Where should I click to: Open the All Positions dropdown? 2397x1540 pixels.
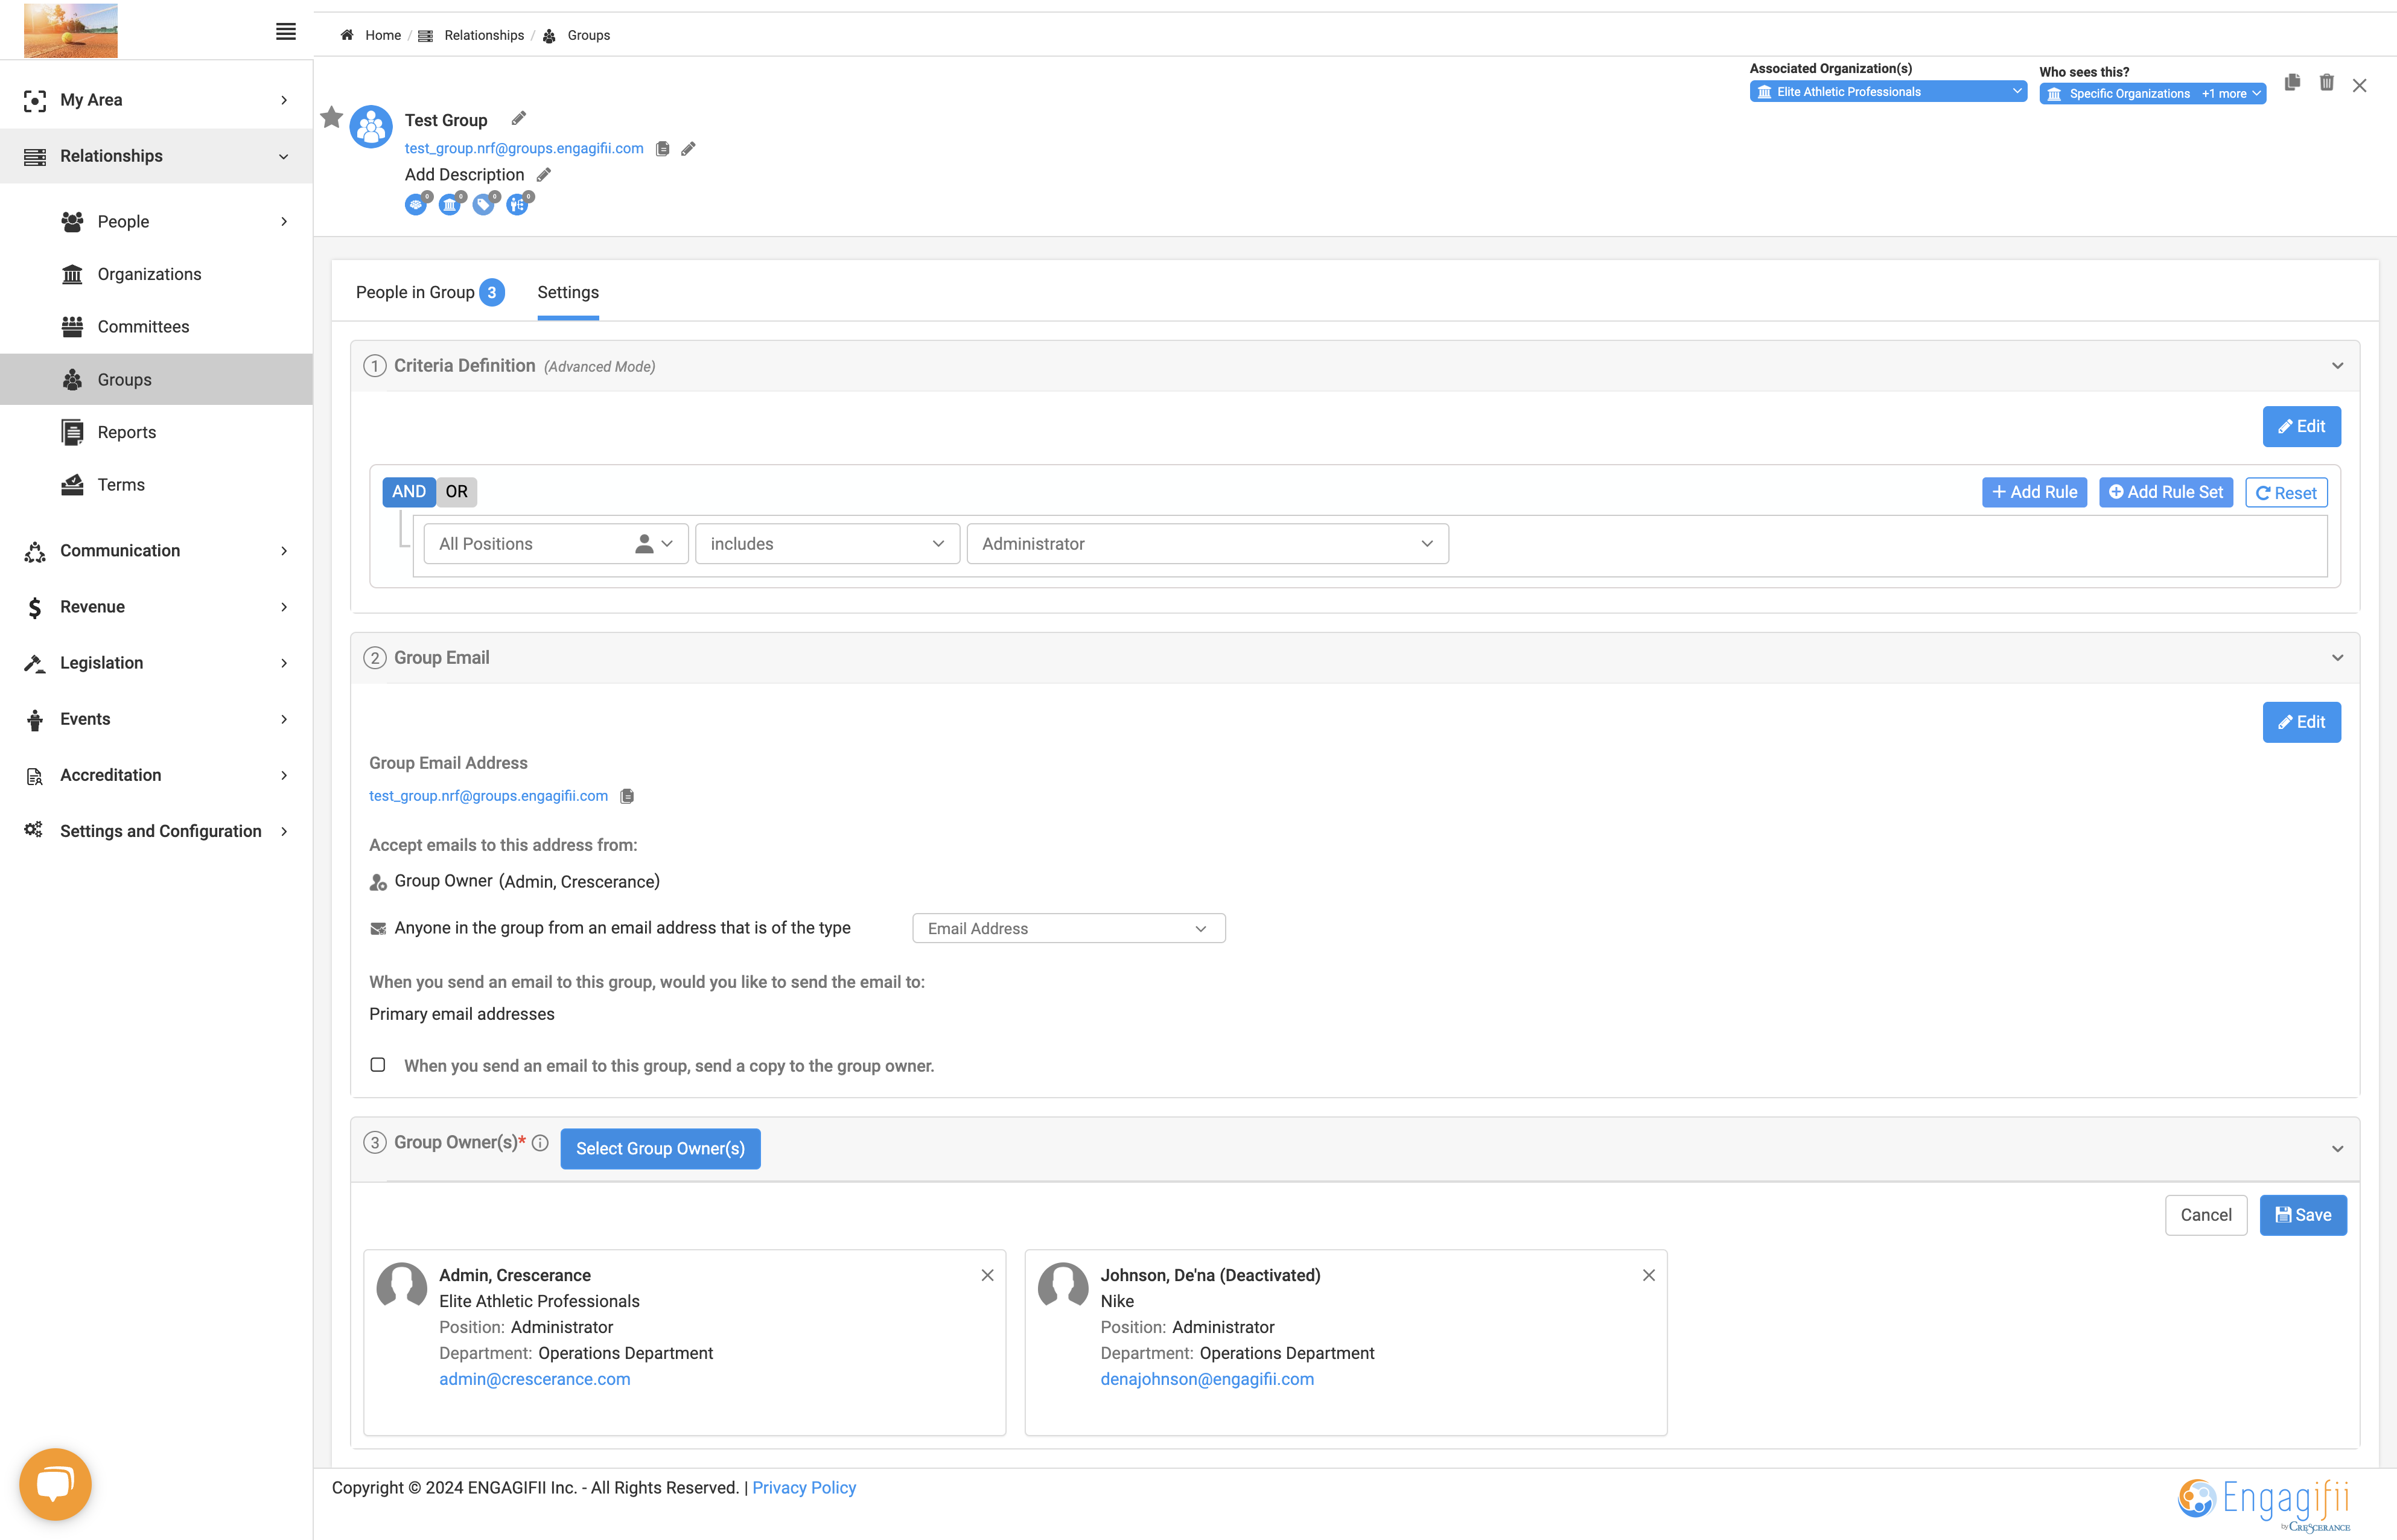click(x=556, y=544)
